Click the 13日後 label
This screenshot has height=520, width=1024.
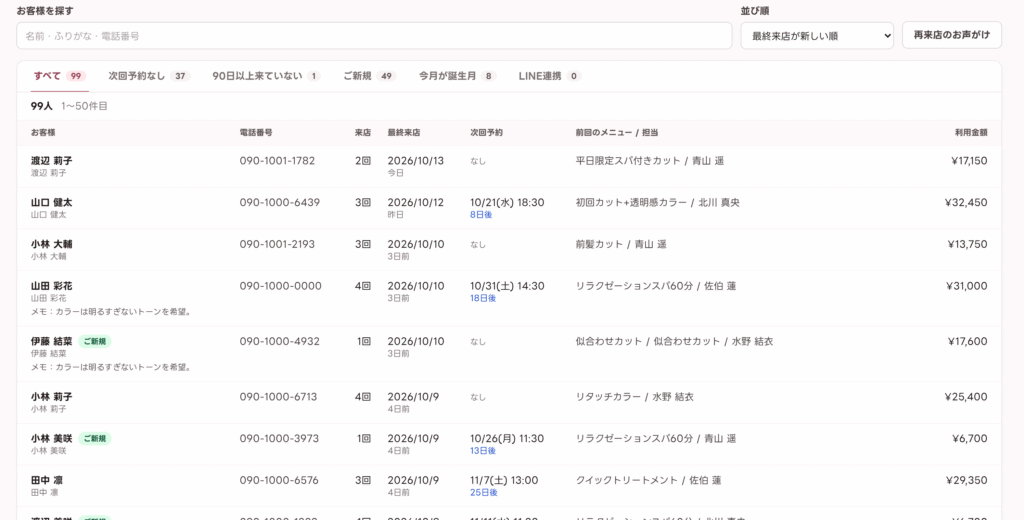[x=483, y=451]
